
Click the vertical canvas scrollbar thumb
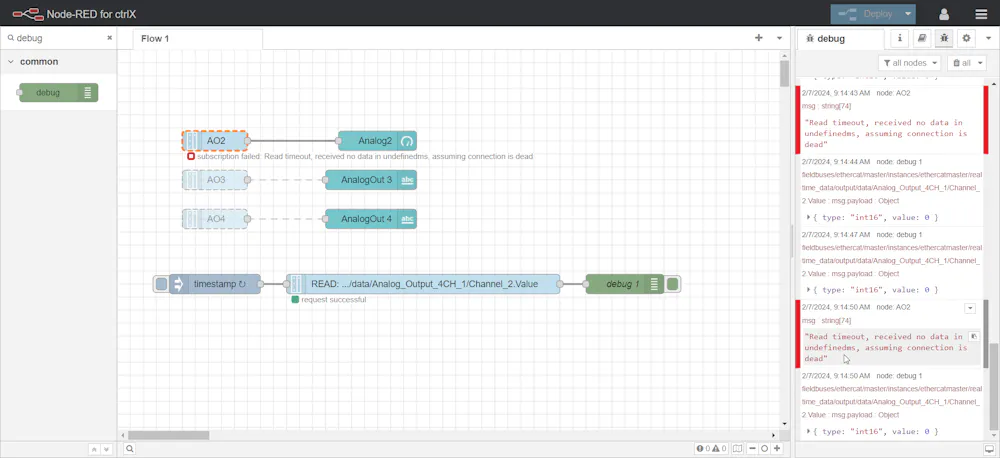tap(784, 73)
